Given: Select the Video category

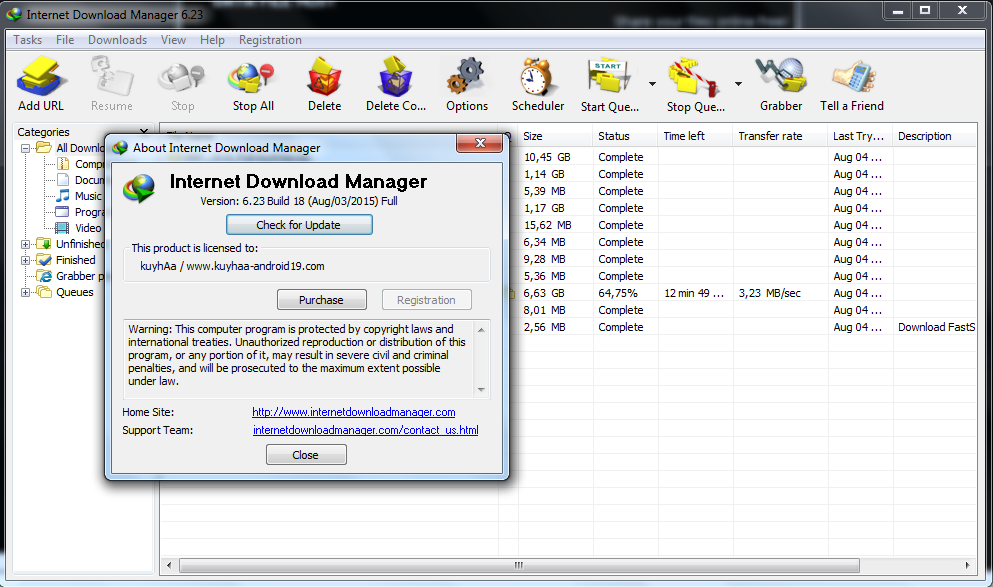Looking at the screenshot, I should click(87, 228).
